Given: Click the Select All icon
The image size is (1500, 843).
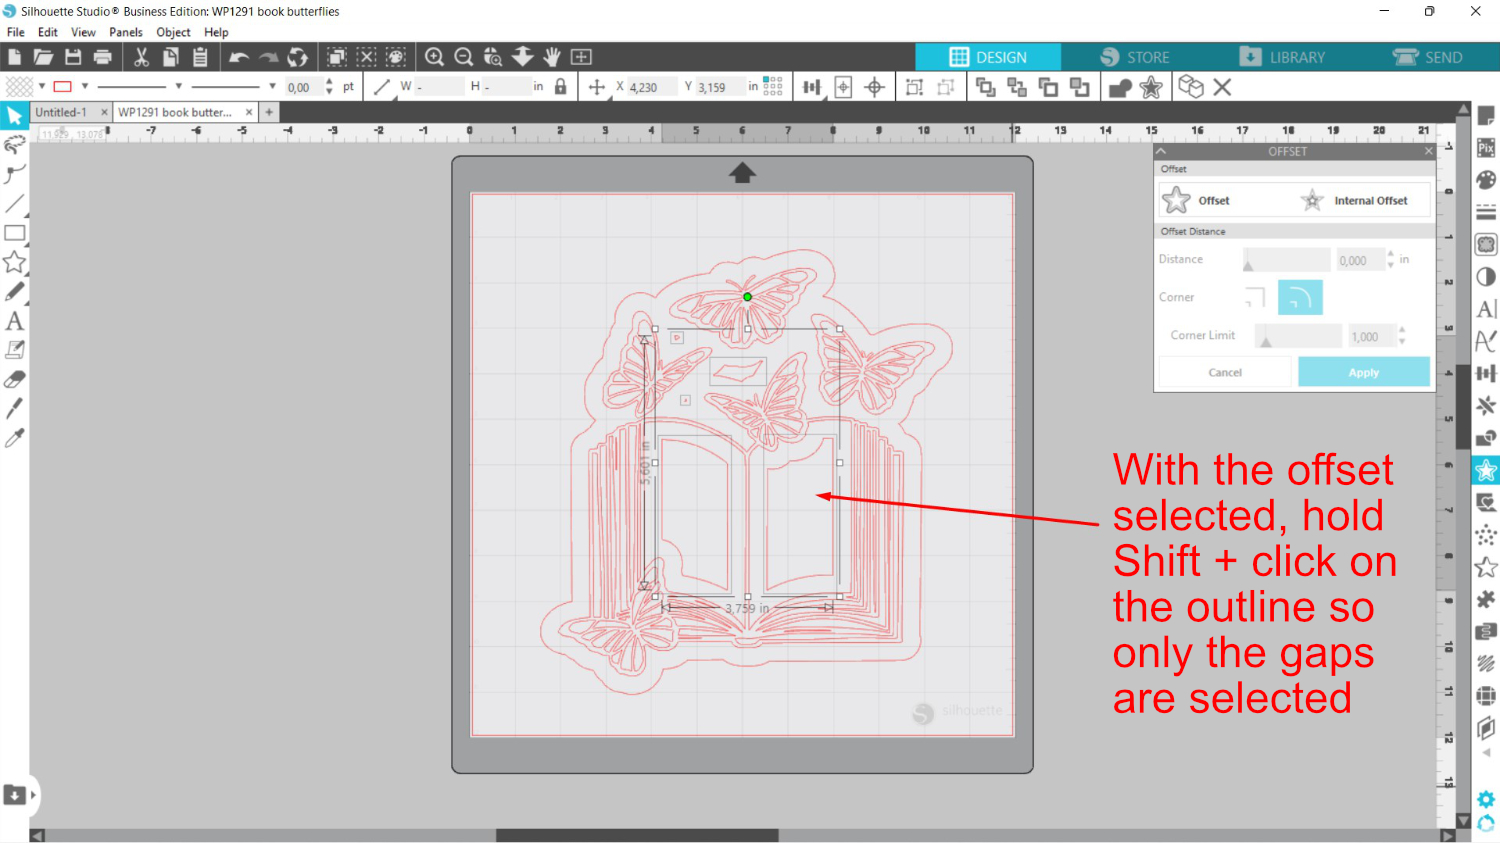Looking at the screenshot, I should click(x=337, y=57).
